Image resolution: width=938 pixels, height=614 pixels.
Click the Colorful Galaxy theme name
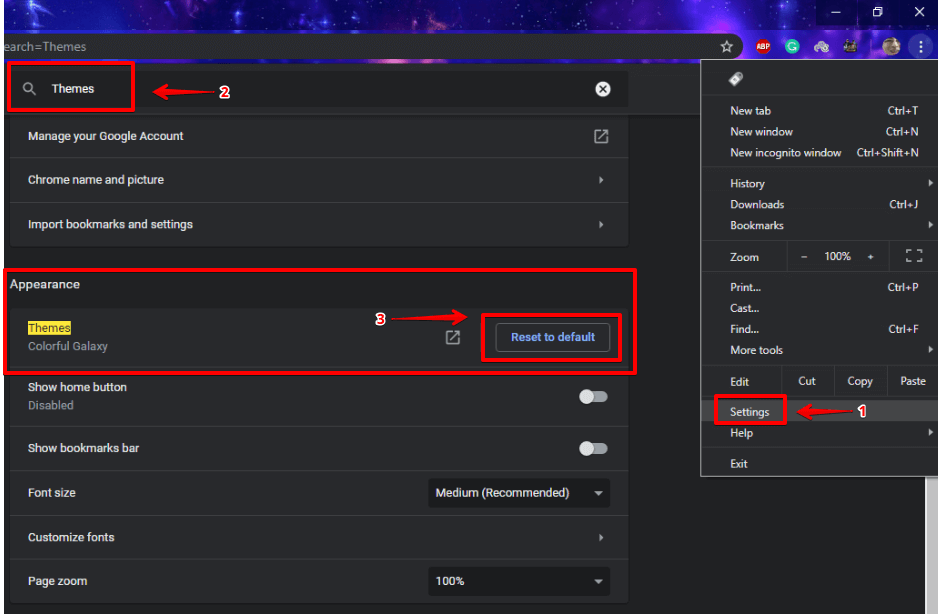point(68,346)
